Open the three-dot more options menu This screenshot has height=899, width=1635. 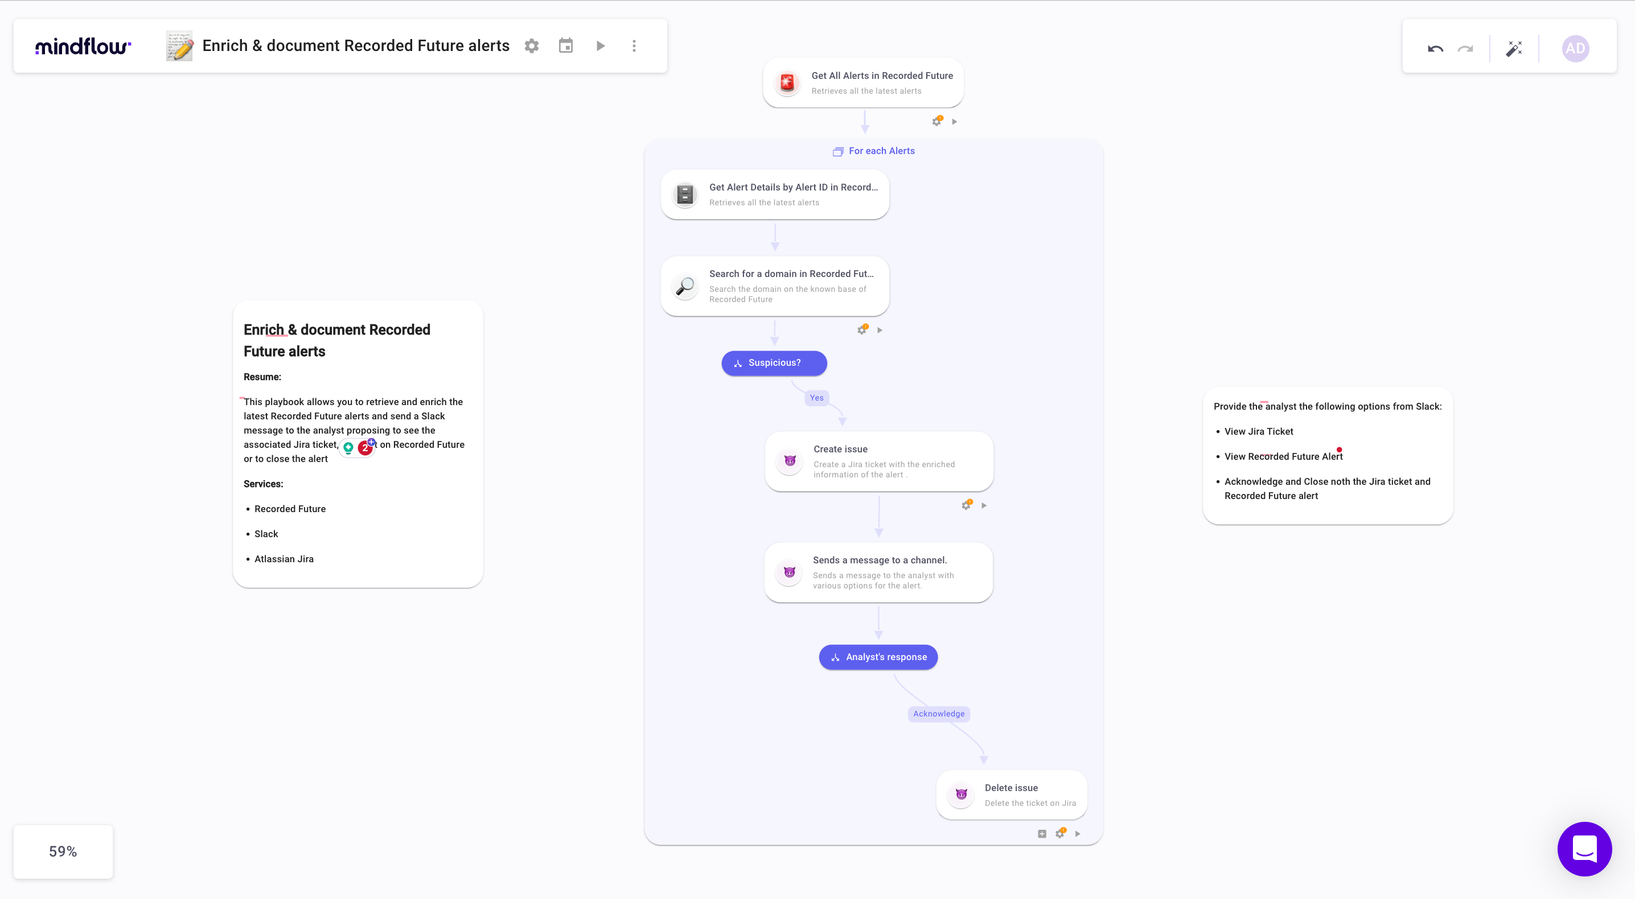point(634,46)
